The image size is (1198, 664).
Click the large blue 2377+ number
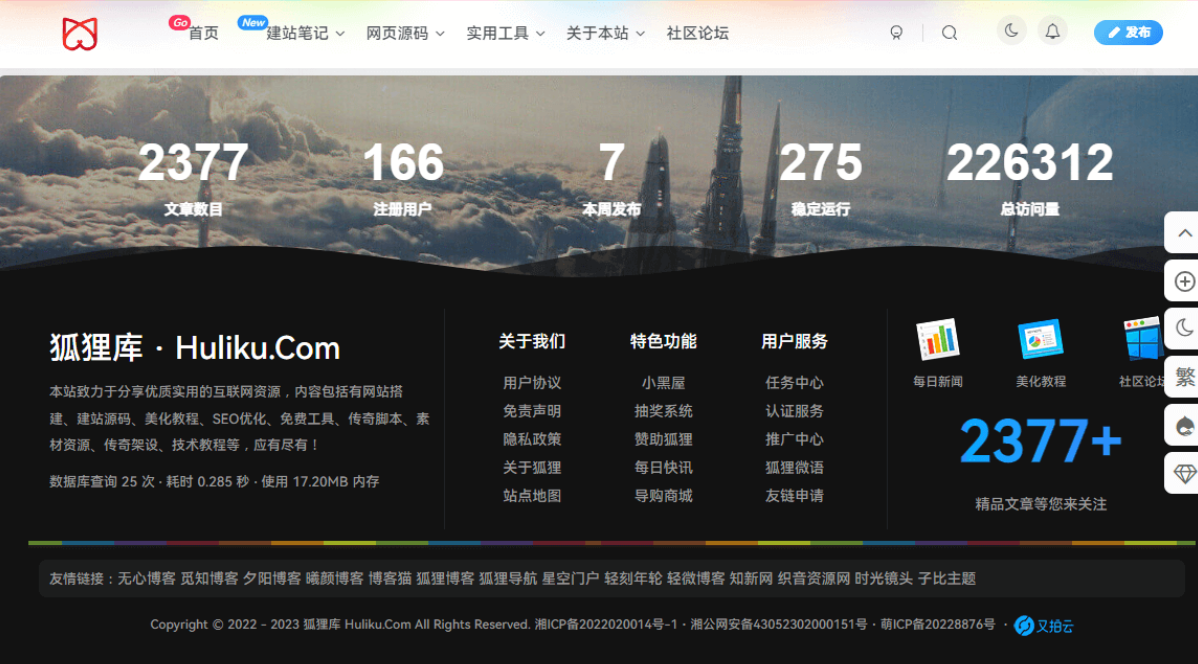(x=1041, y=442)
